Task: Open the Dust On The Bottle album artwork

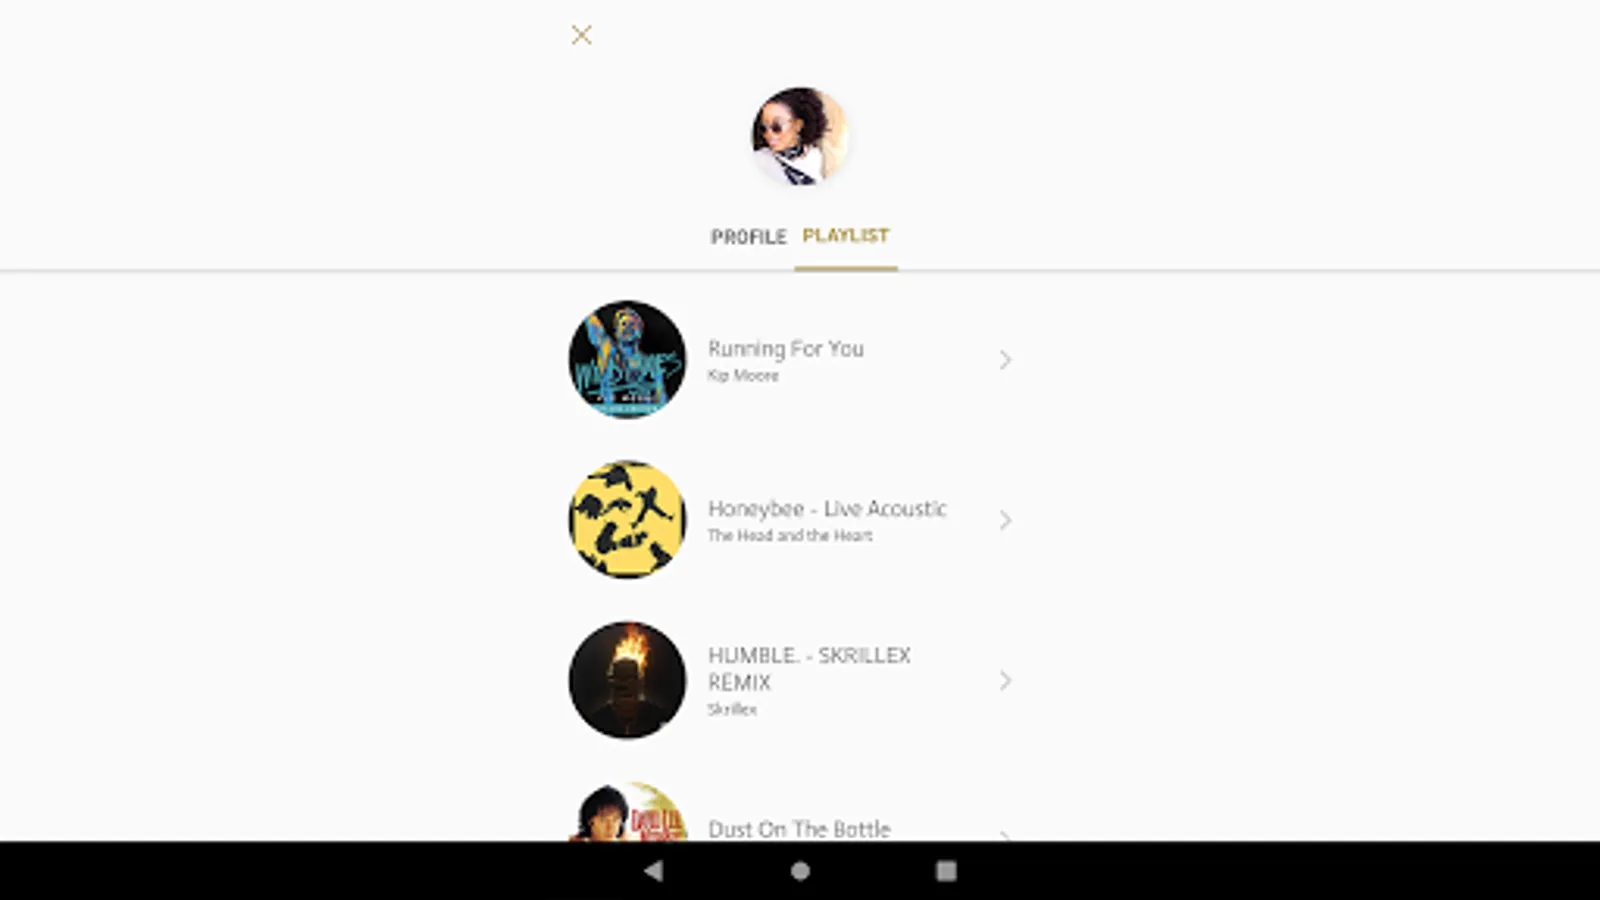Action: click(x=628, y=811)
